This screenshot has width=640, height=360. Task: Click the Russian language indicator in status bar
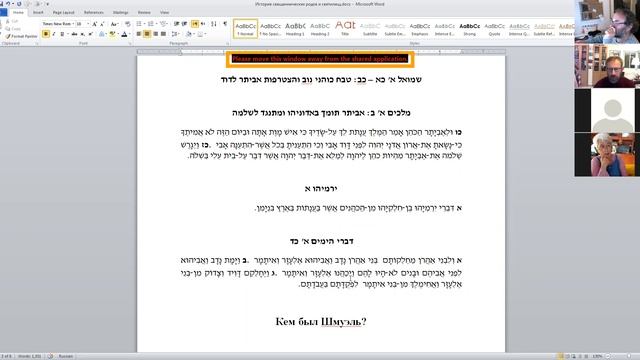click(65, 356)
